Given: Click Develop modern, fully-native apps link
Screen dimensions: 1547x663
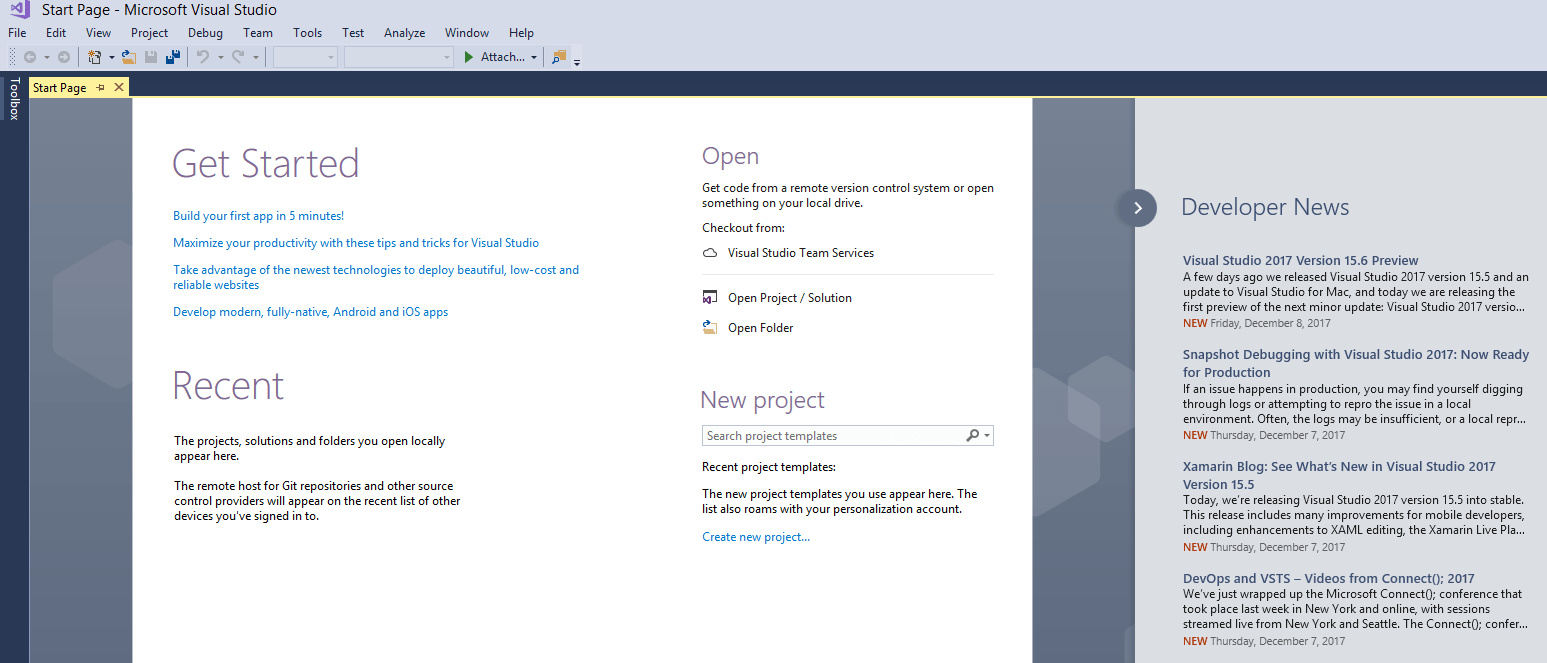Looking at the screenshot, I should (x=310, y=312).
